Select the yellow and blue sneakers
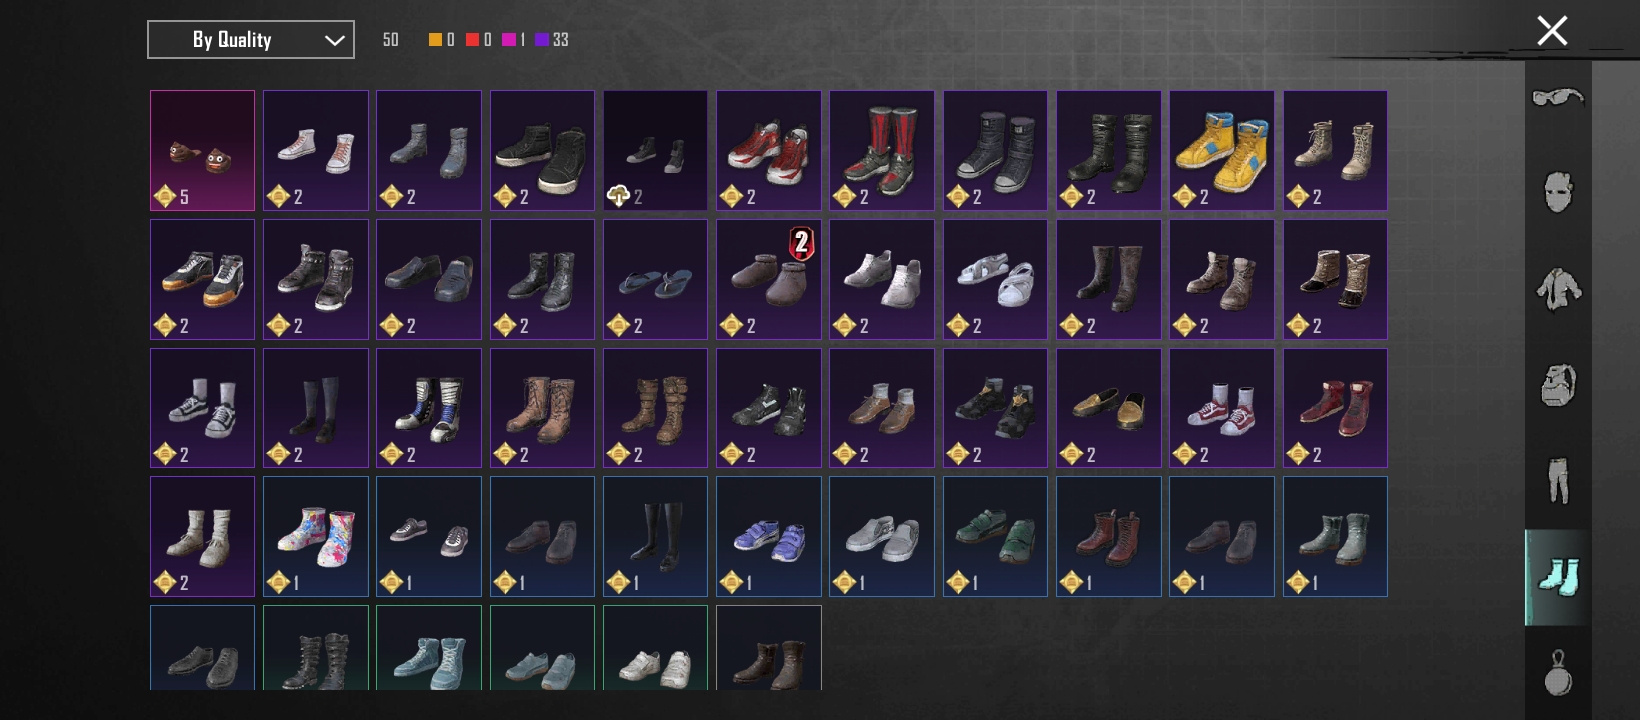 tap(1222, 151)
